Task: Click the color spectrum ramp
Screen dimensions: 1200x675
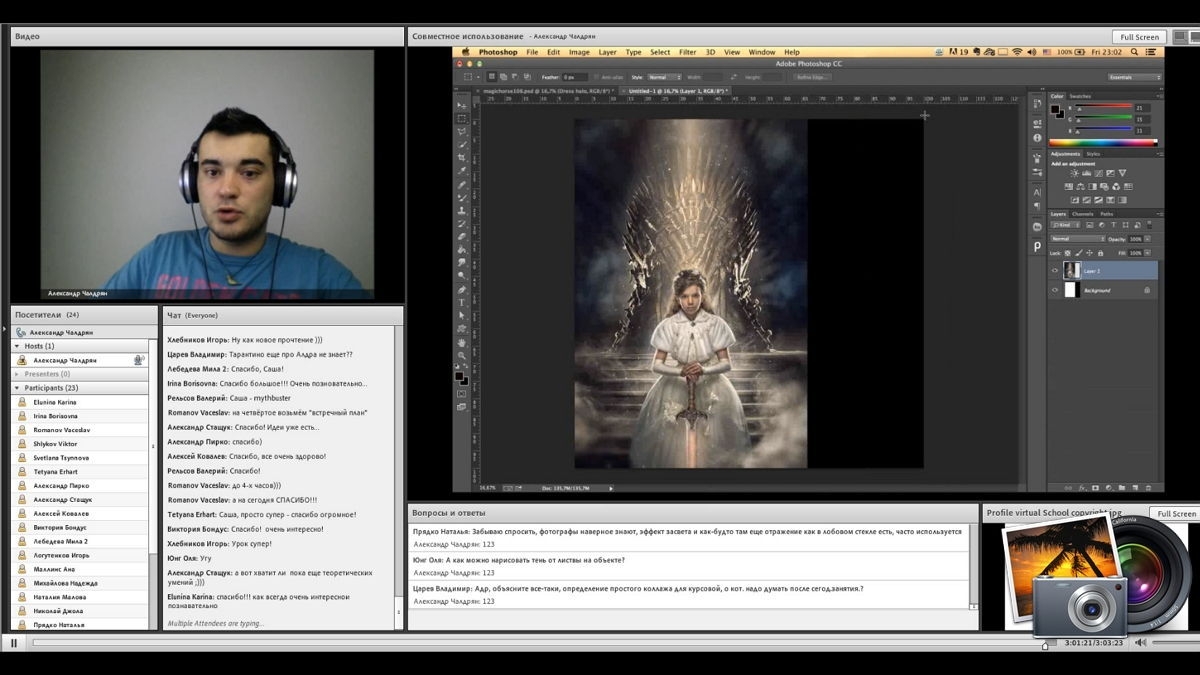Action: (1103, 142)
